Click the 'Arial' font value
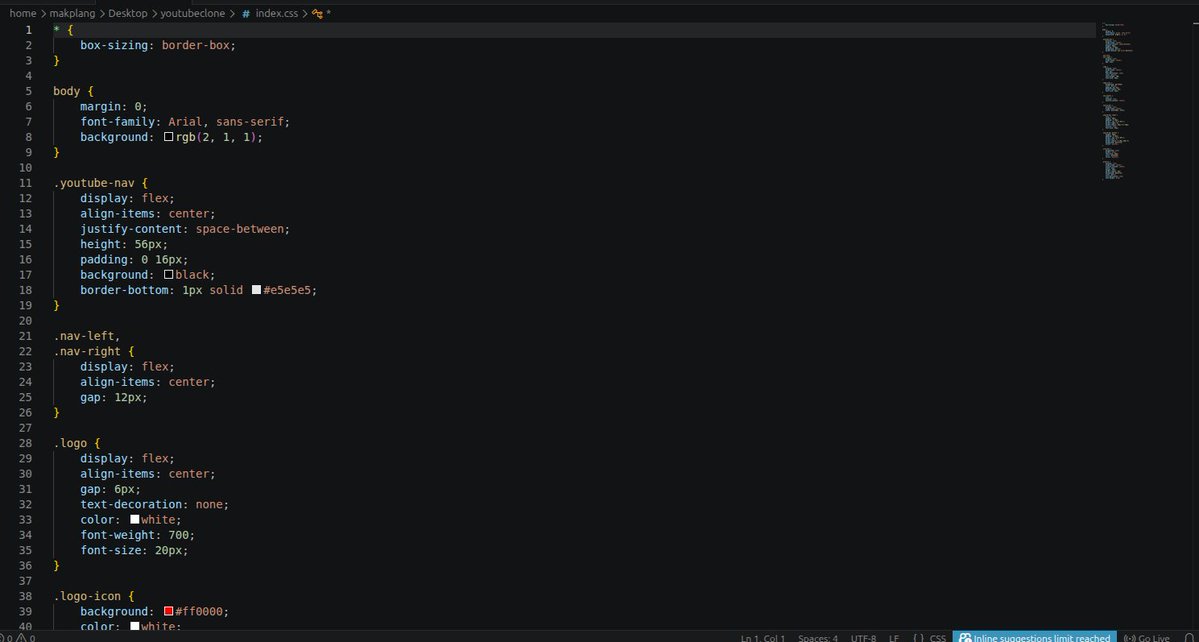Screen dimensions: 1199x642 pos(185,122)
